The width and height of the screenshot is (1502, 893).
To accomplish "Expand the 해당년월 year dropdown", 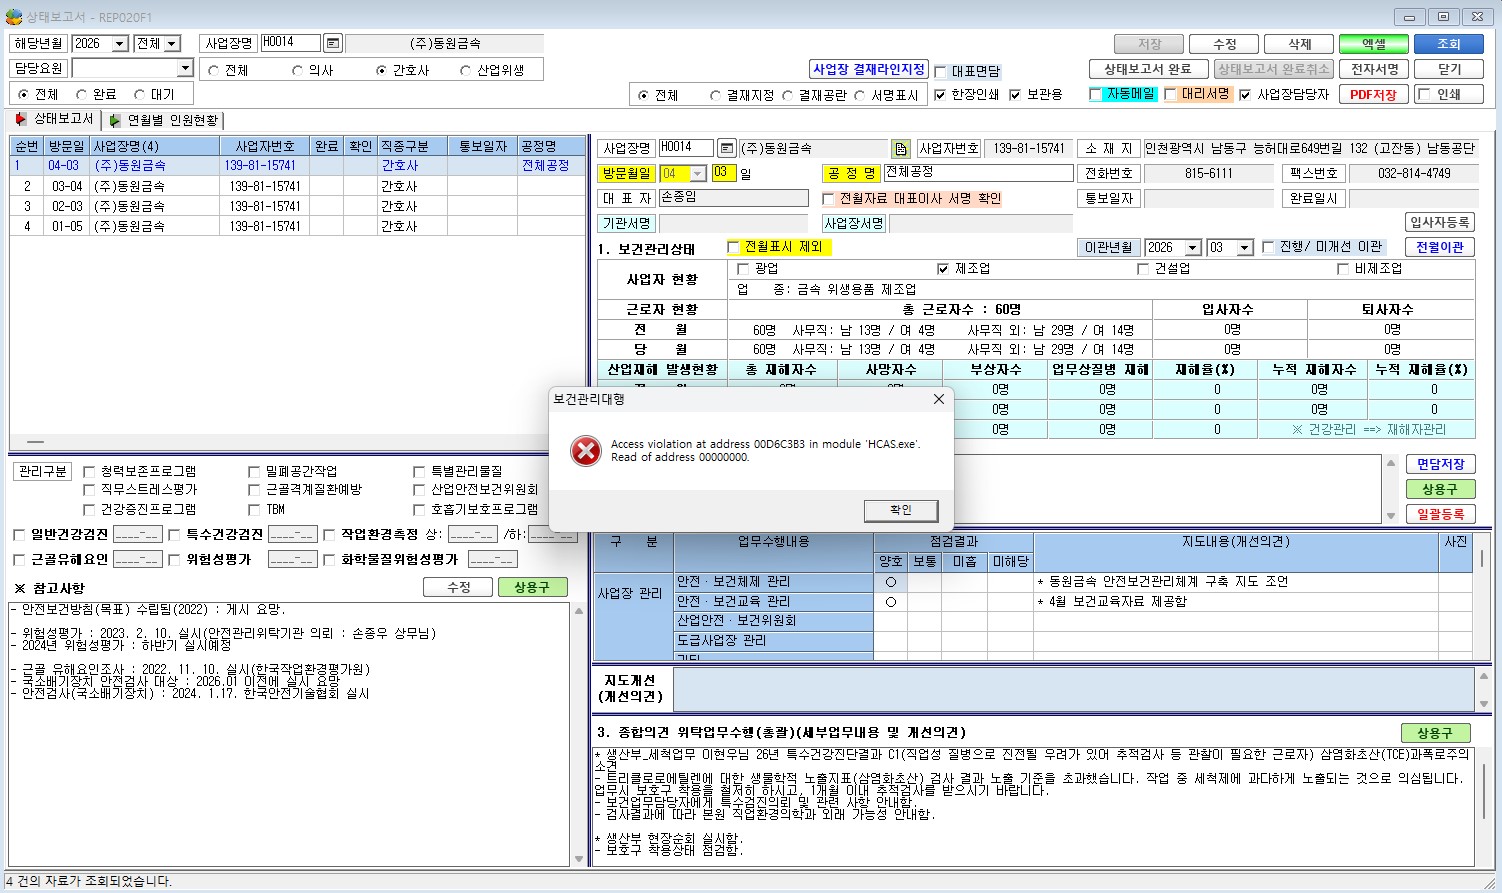I will pos(120,44).
